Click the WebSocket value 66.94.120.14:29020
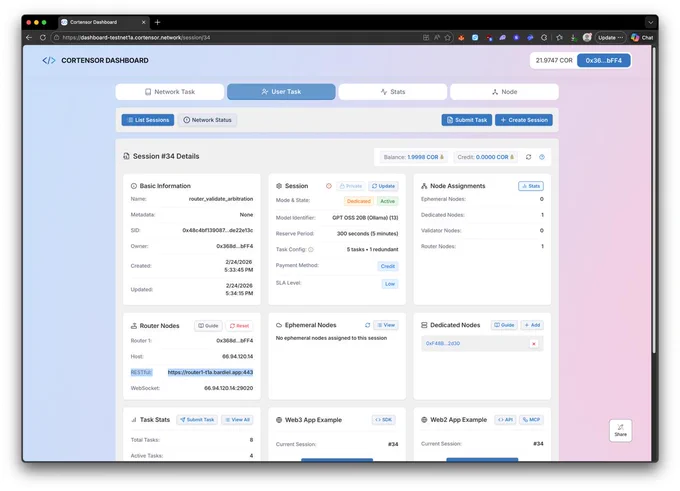Image resolution: width=680 pixels, height=491 pixels. coord(229,388)
